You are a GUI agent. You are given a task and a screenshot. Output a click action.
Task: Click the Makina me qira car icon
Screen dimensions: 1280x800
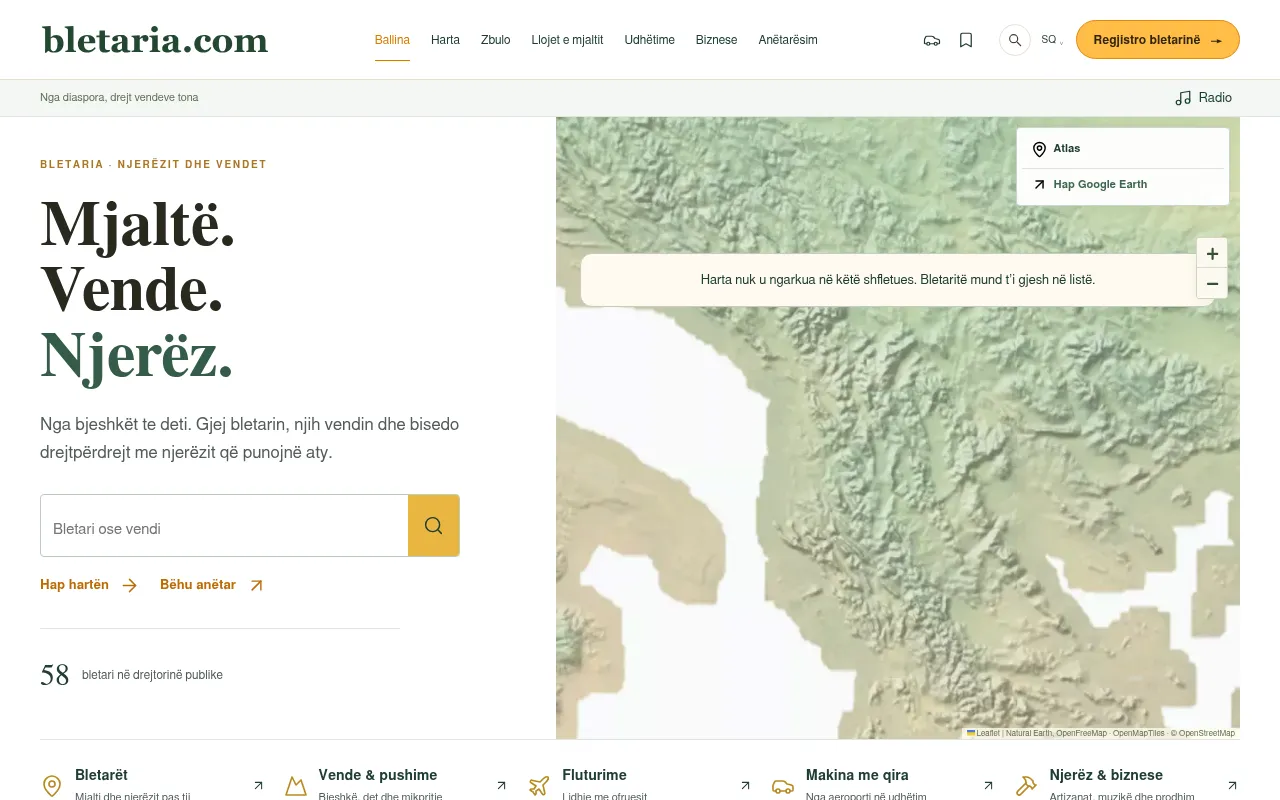pyautogui.click(x=783, y=786)
